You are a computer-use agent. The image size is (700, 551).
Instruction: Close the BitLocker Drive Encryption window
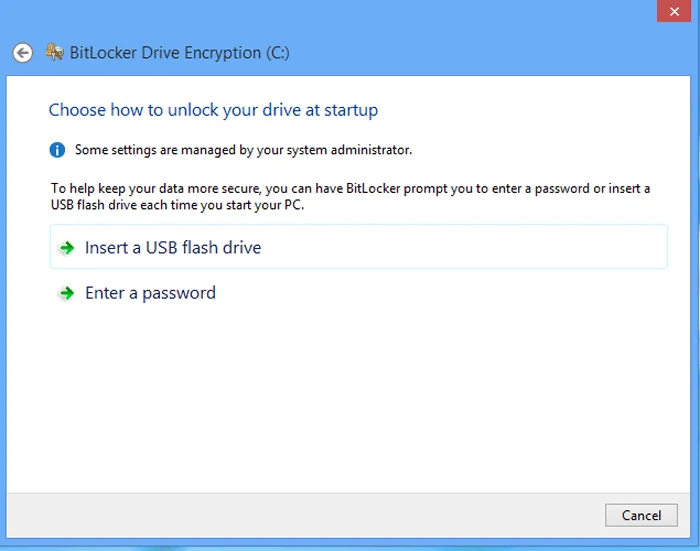click(674, 11)
